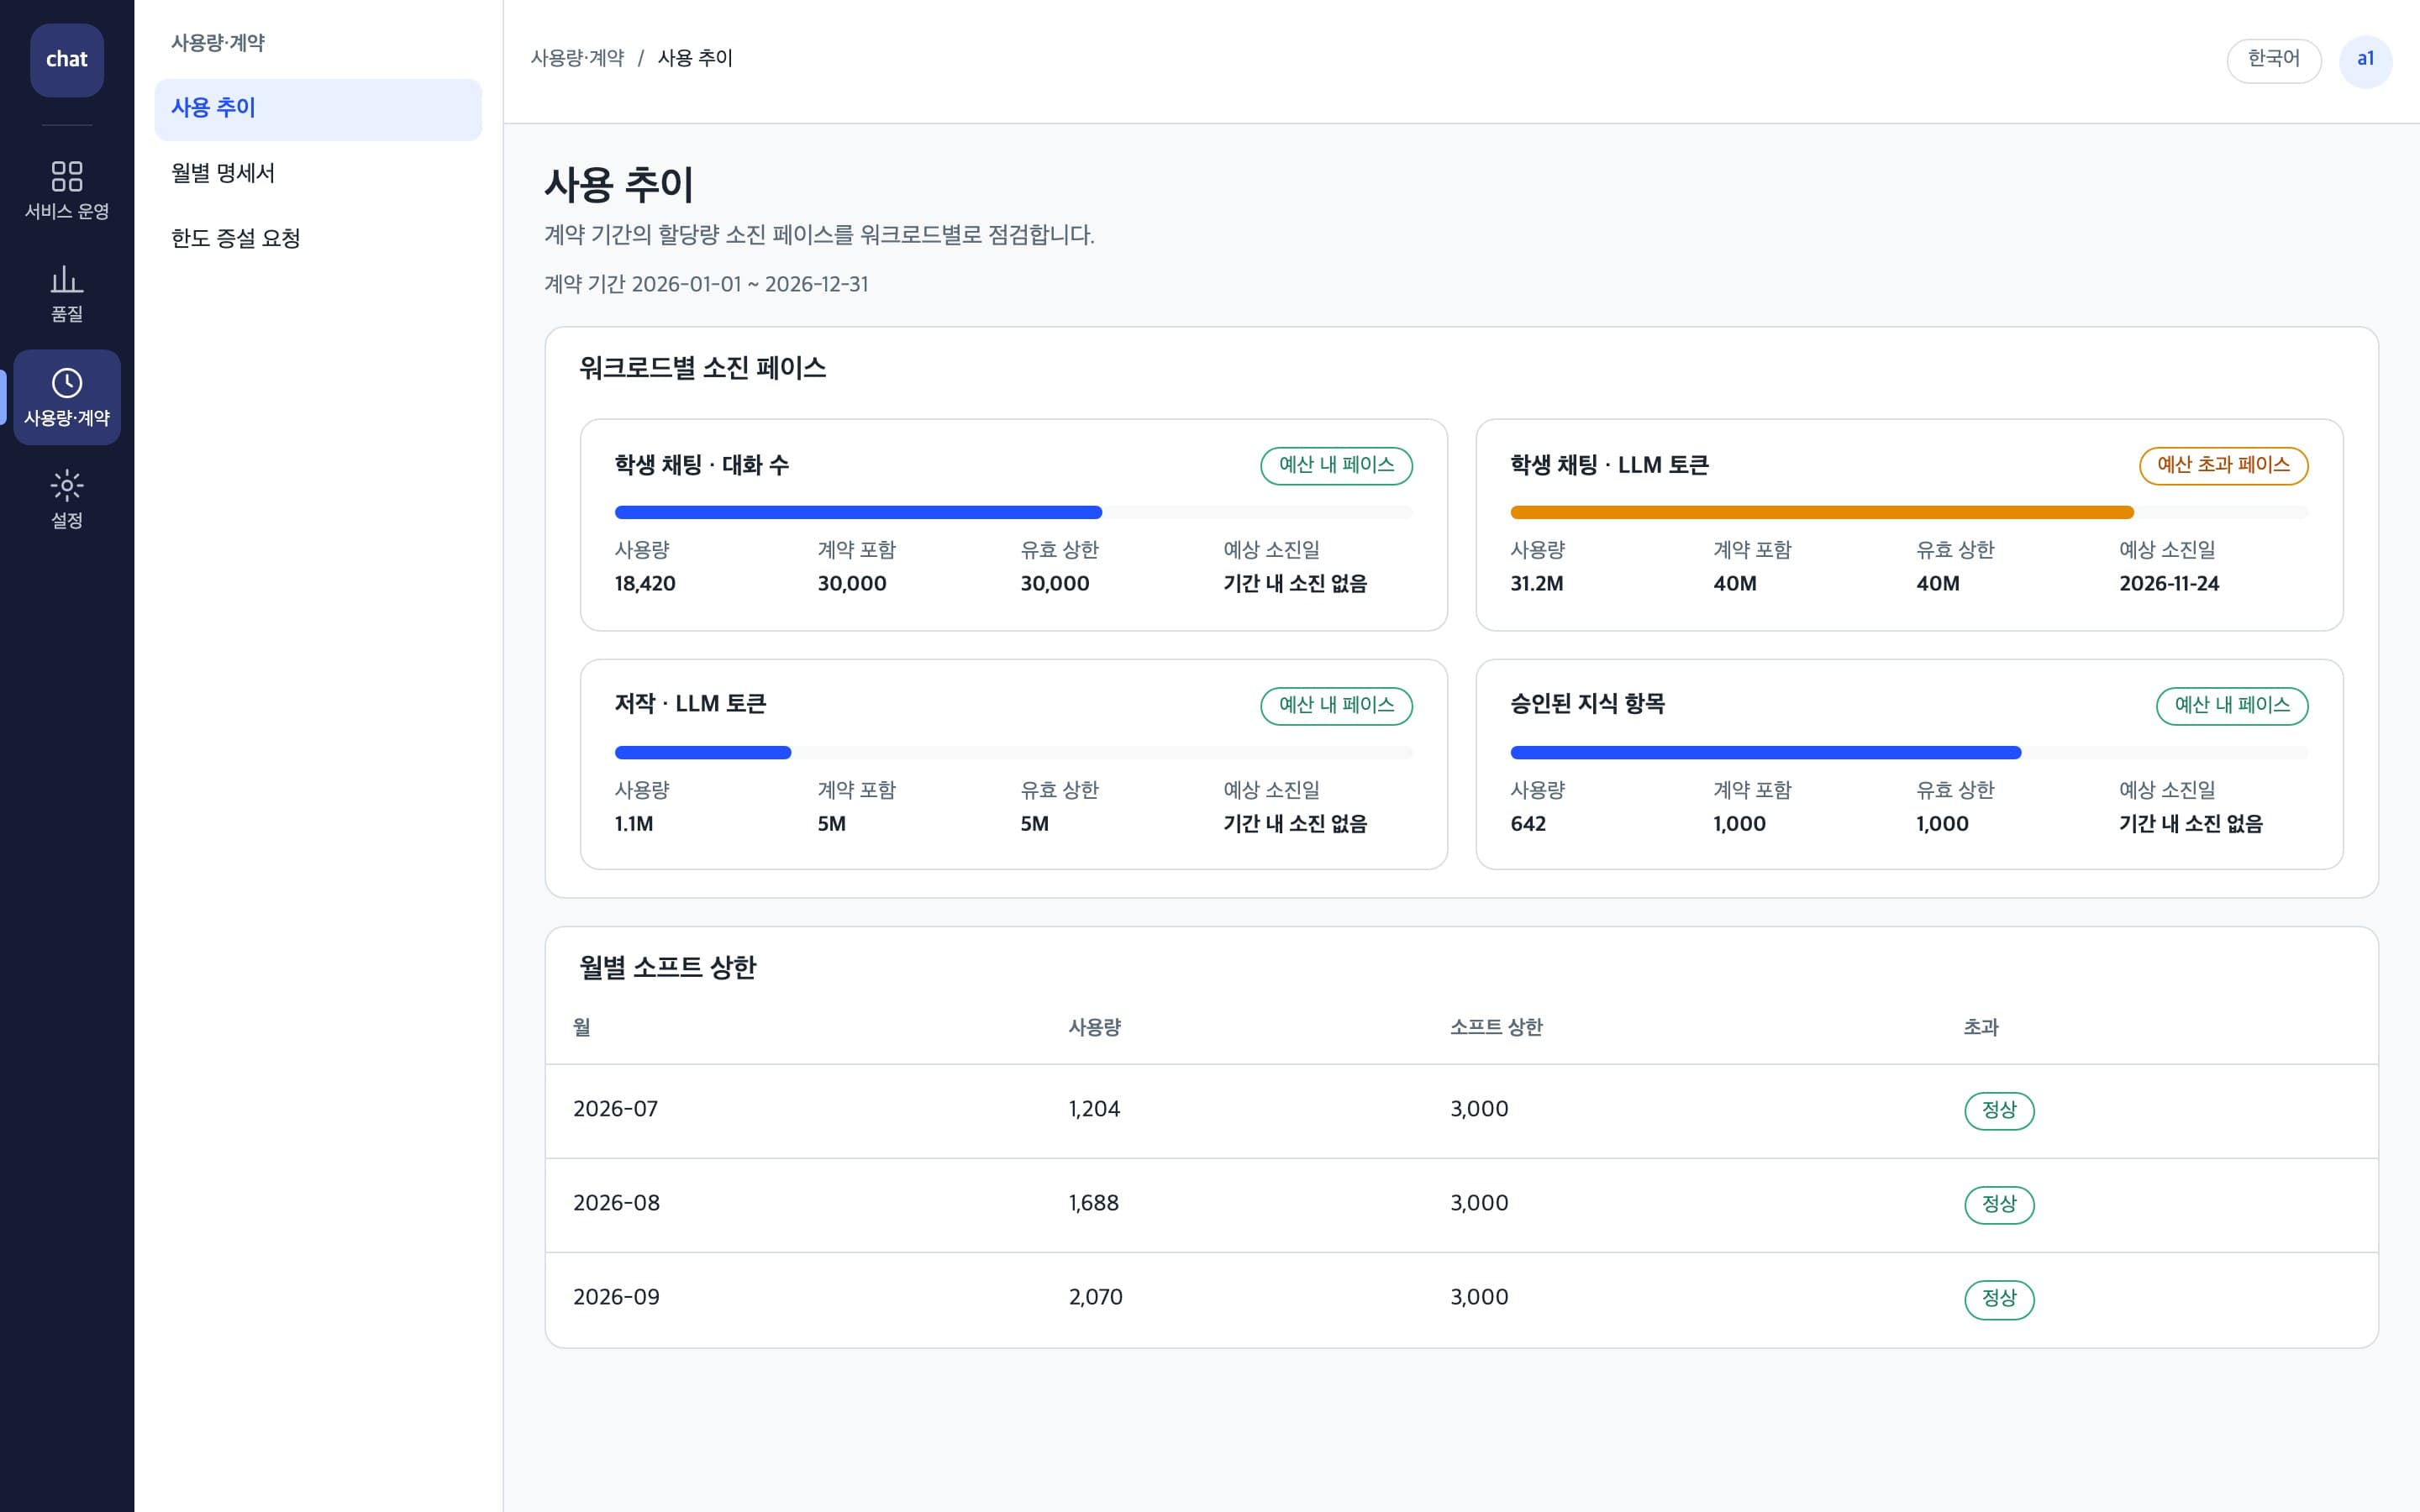The image size is (2420, 1512).
Task: Click the 학생 채팅 · 대화 수 progress bar
Action: point(1013,512)
